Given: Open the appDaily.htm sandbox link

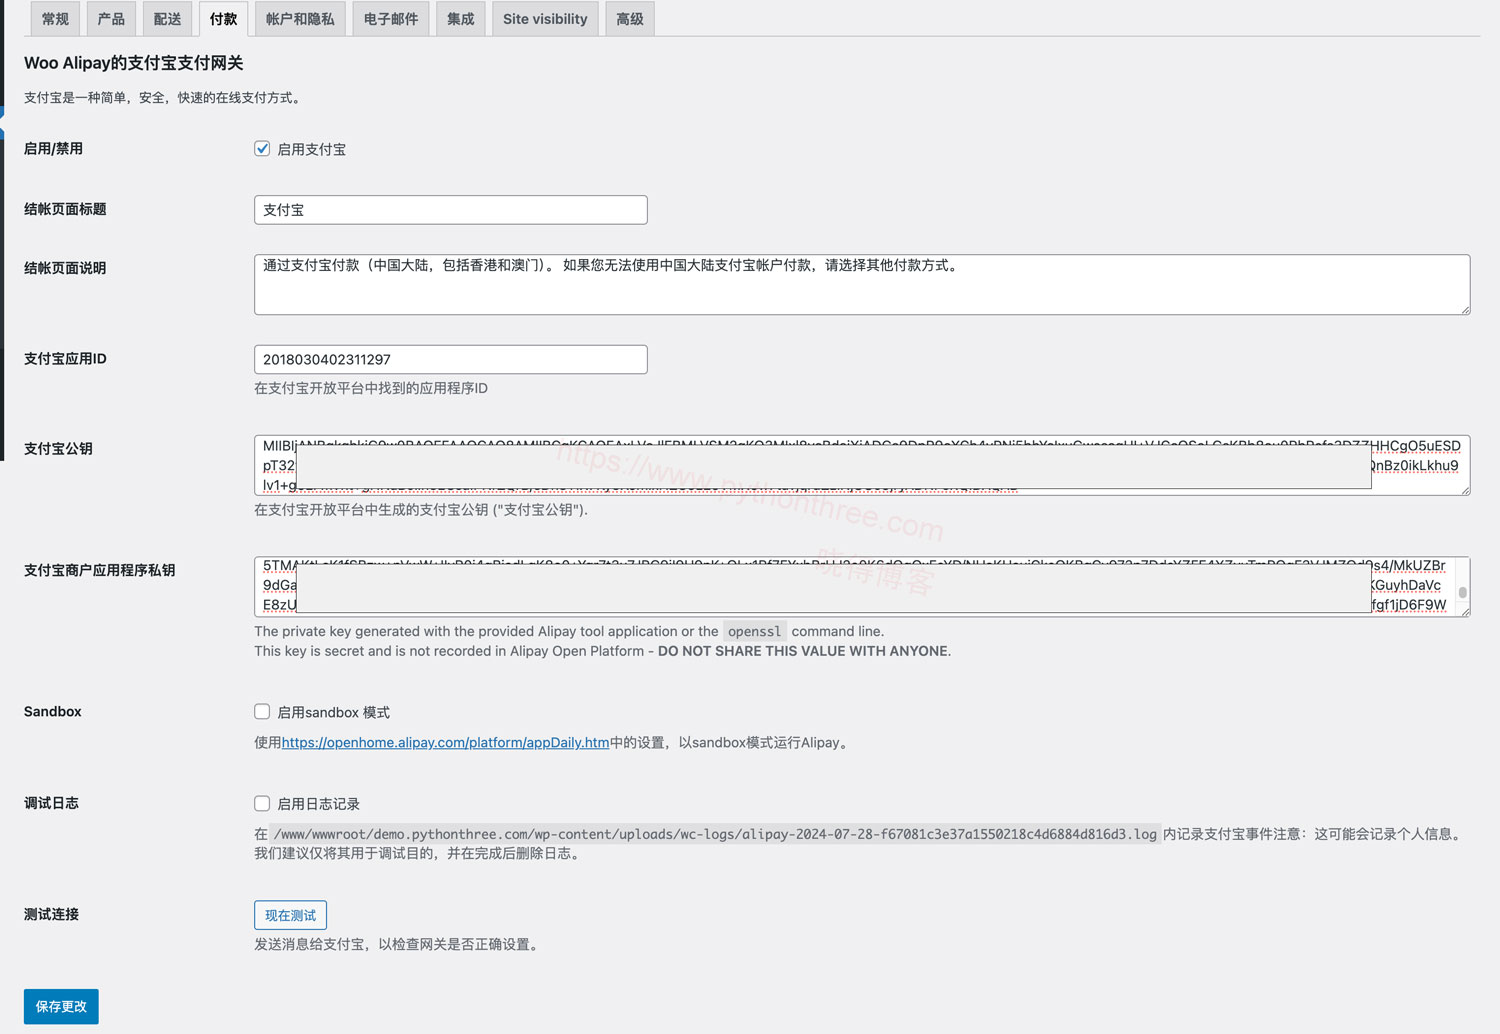Looking at the screenshot, I should tap(445, 742).
